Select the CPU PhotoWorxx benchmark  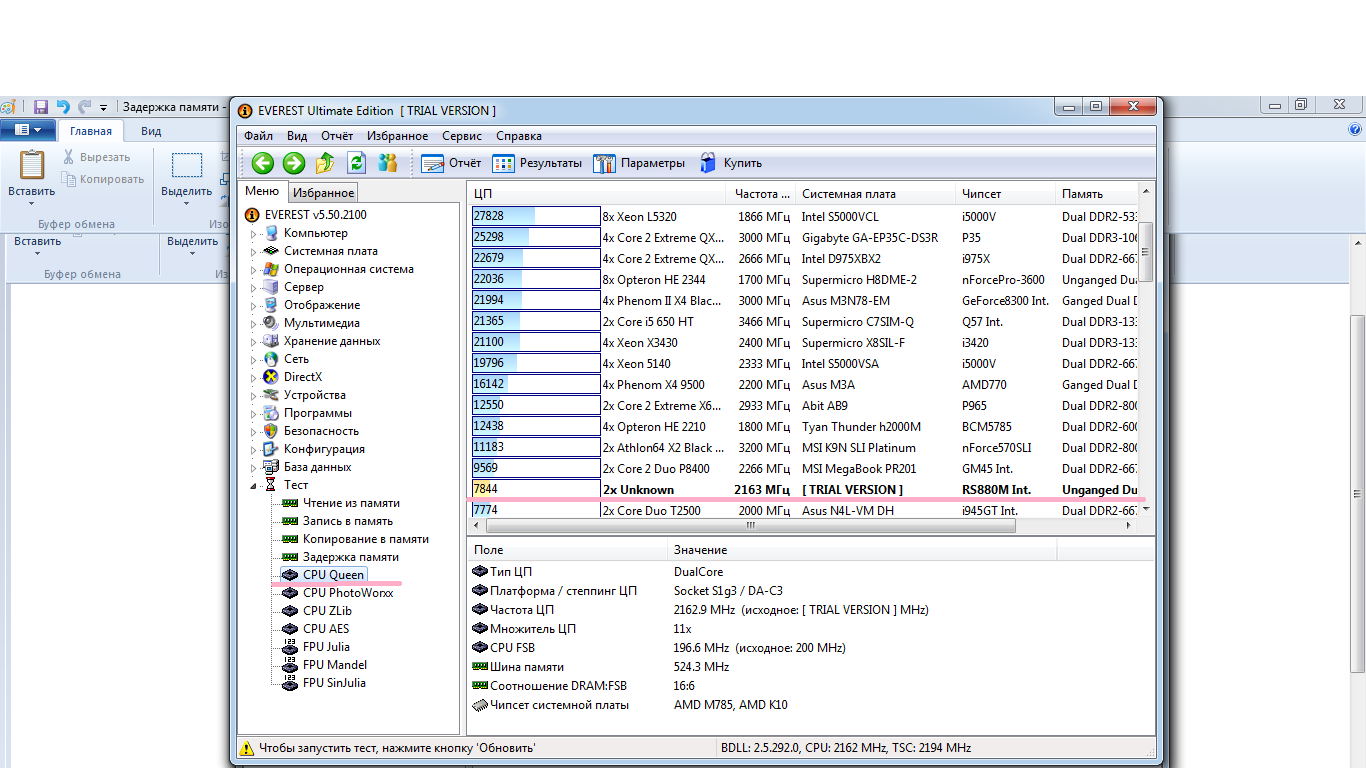point(348,593)
